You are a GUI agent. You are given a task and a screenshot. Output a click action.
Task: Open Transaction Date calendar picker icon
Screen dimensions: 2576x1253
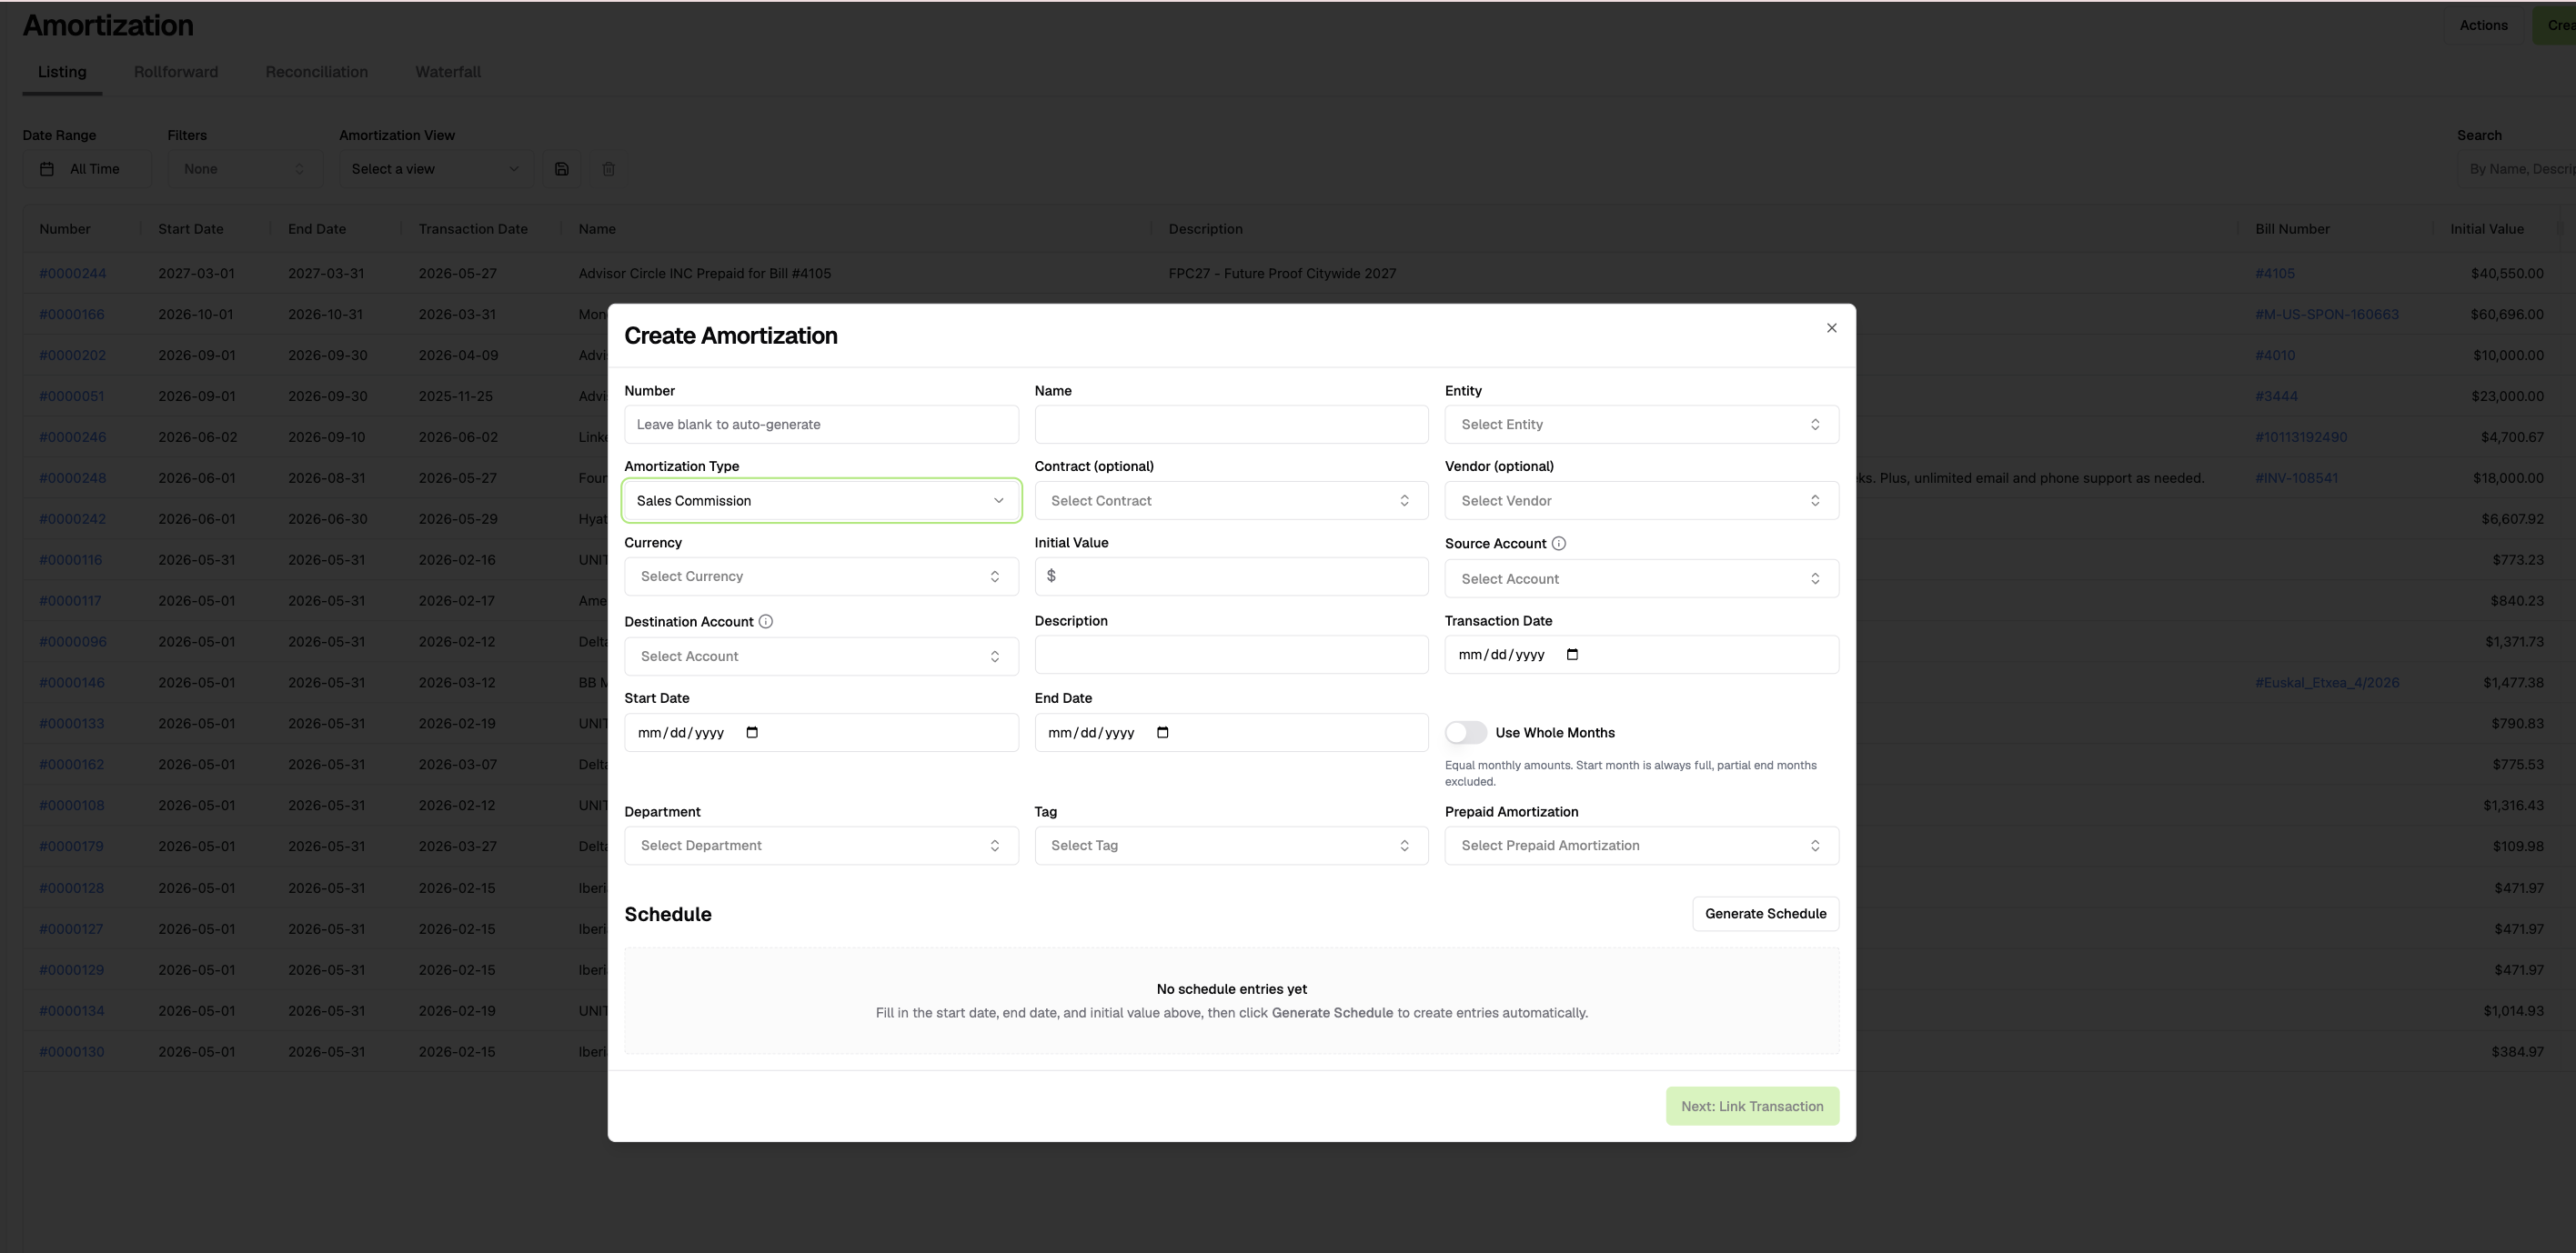coord(1572,655)
